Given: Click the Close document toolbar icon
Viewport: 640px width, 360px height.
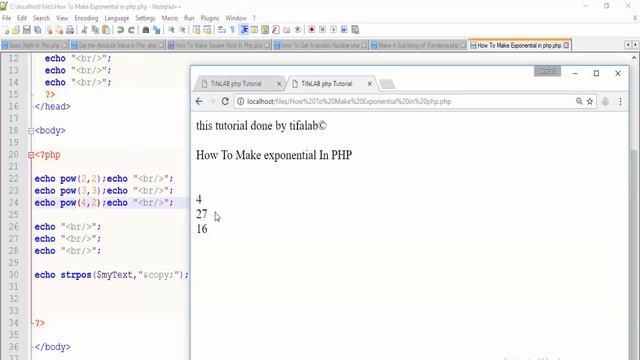Looking at the screenshot, I should coord(49,30).
